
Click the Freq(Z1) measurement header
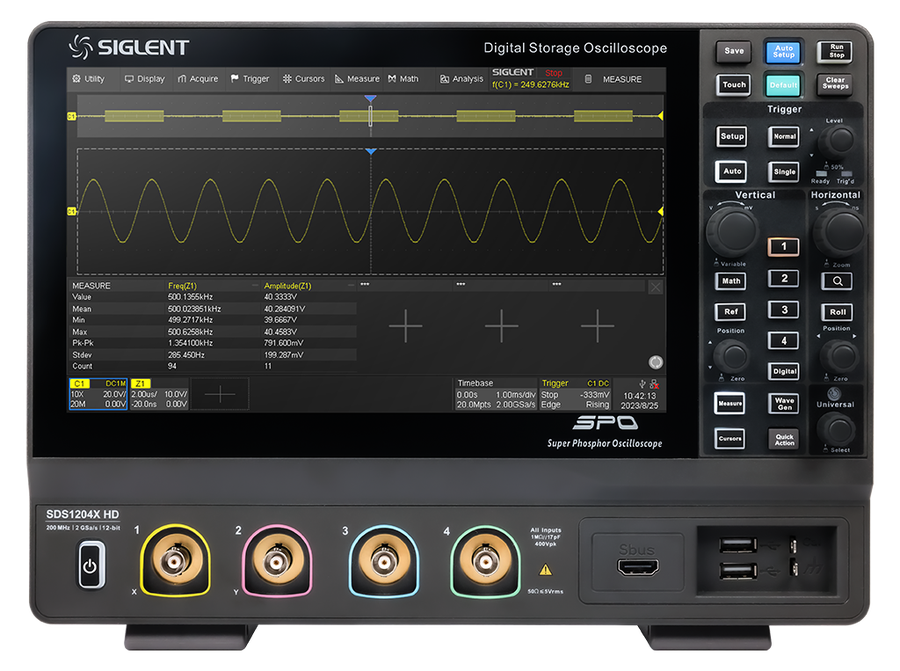coord(183,286)
